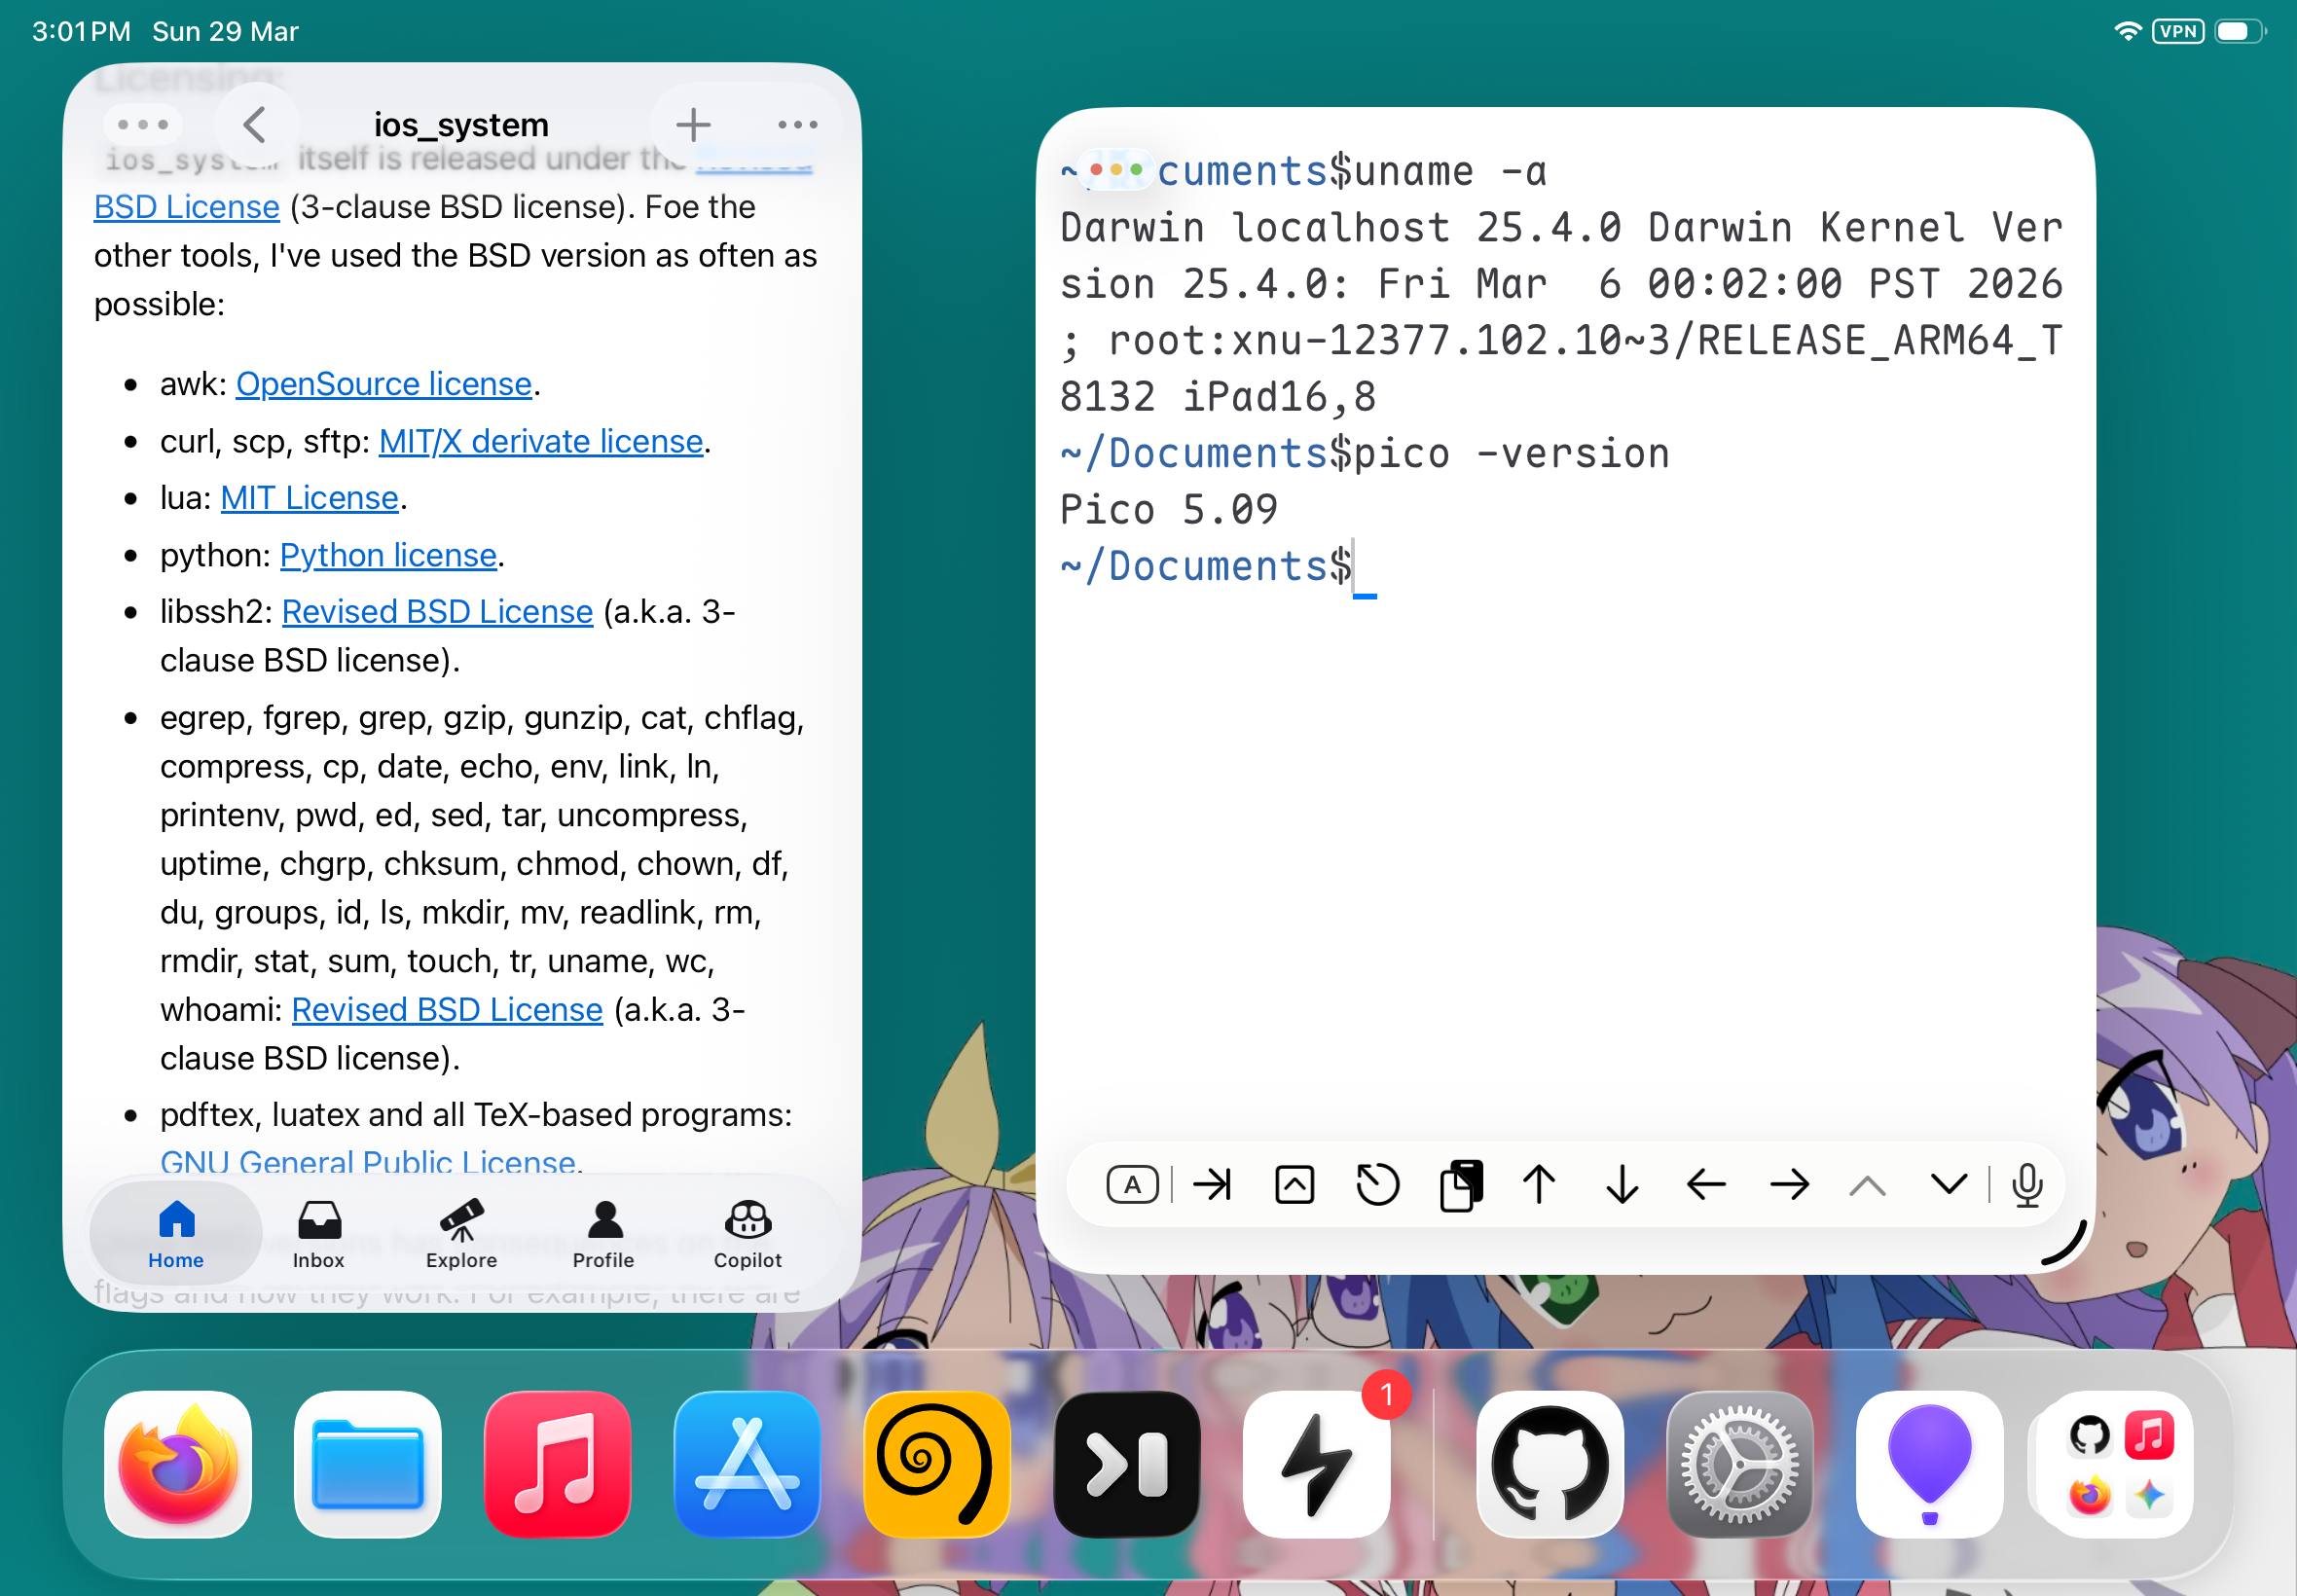Tap the tab key arrow icon
The height and width of the screenshot is (1596, 2297).
[1213, 1186]
